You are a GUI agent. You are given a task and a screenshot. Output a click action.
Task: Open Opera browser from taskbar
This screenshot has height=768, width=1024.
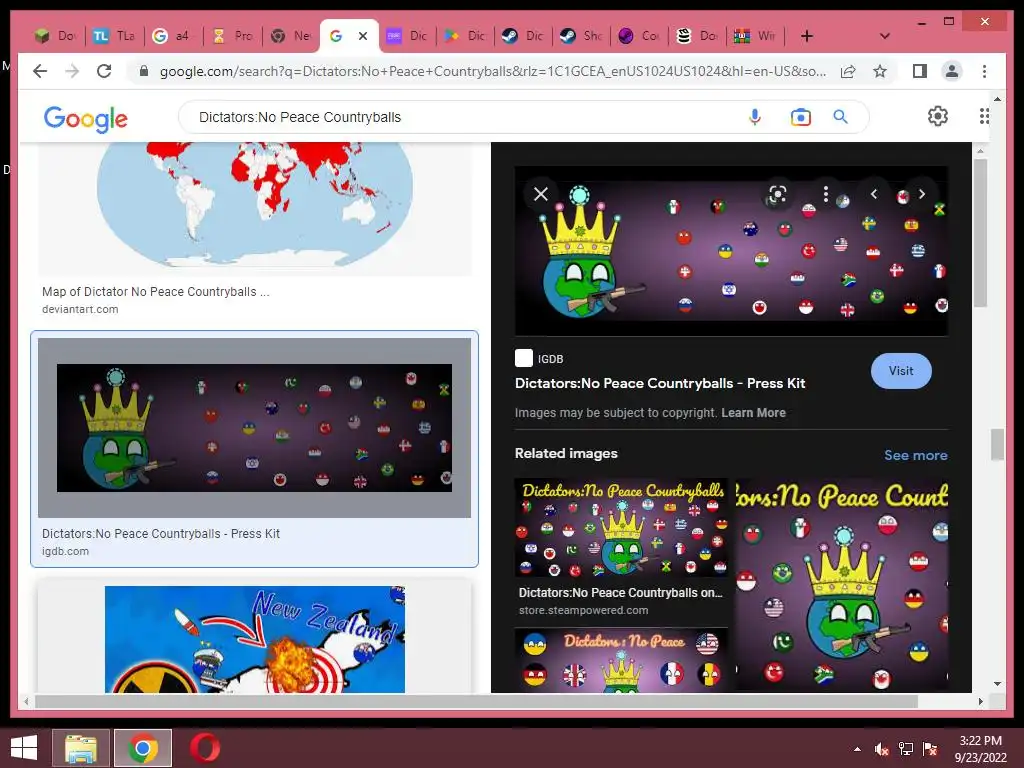tap(204, 748)
